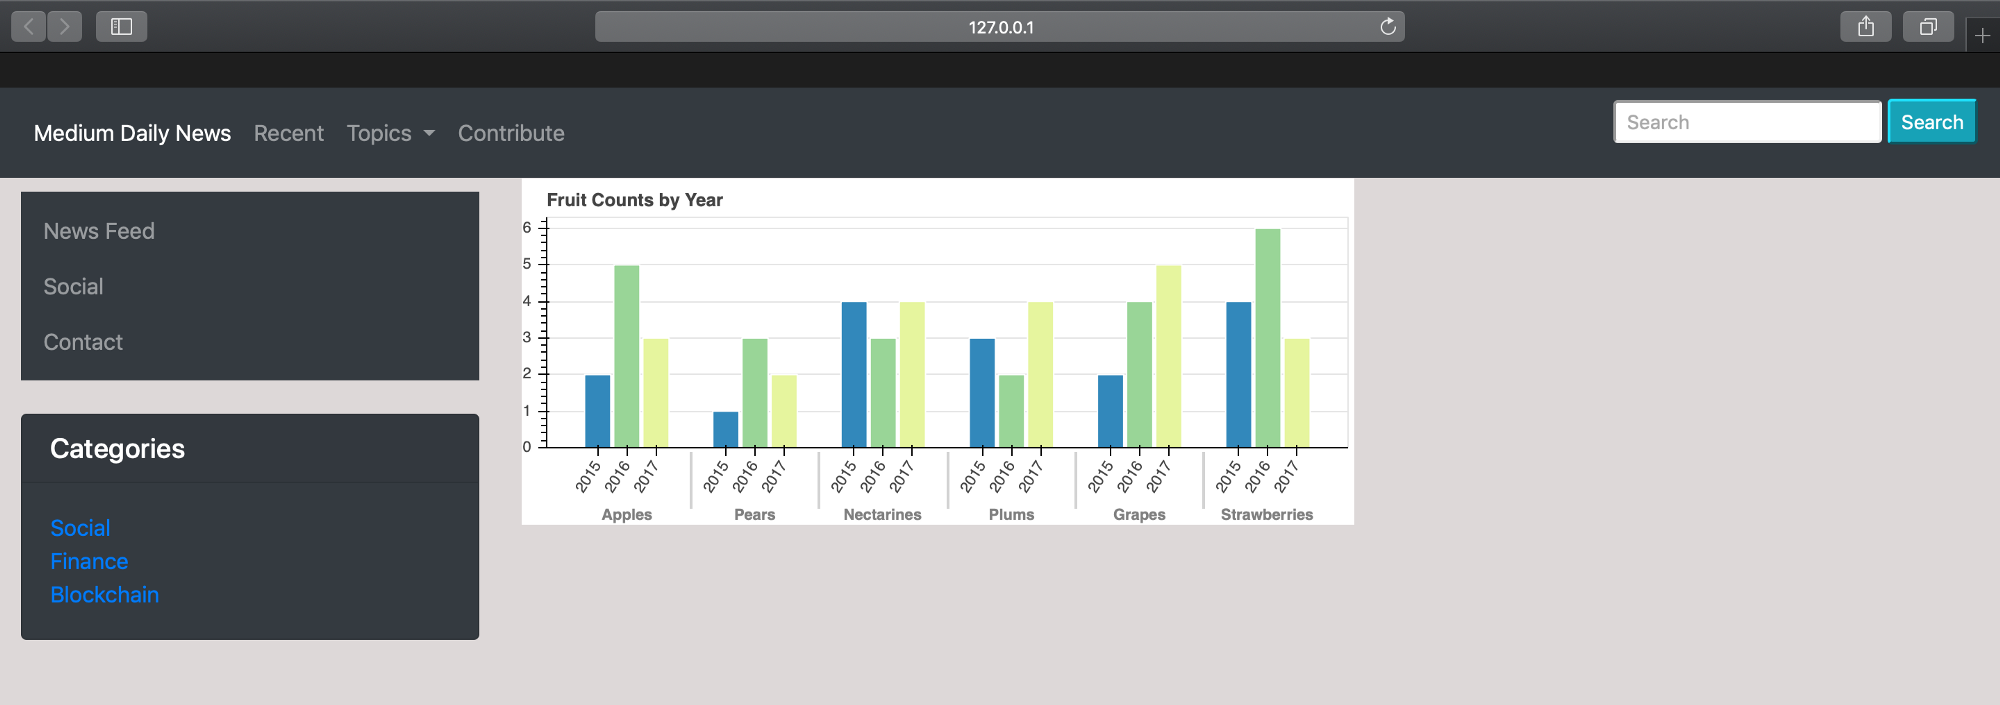2000x705 pixels.
Task: Go to the Contribute nav item
Action: pos(511,133)
